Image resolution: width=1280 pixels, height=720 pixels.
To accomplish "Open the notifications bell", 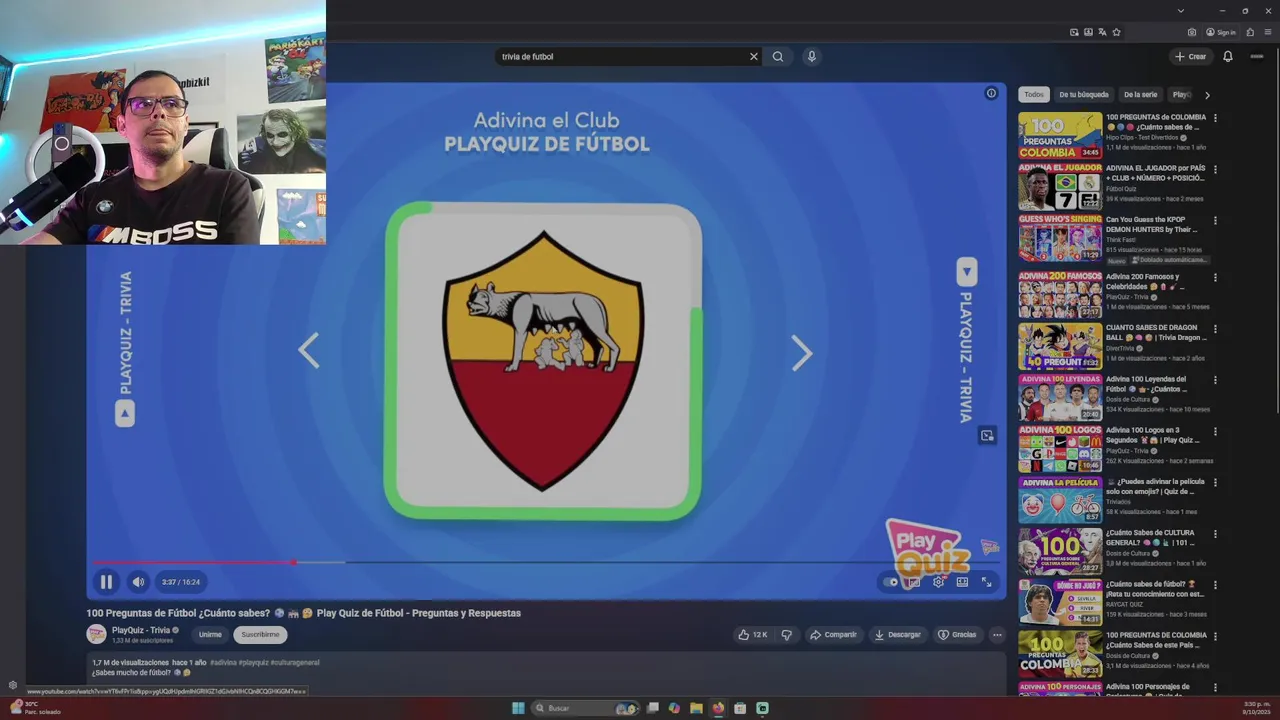I will (x=1228, y=57).
